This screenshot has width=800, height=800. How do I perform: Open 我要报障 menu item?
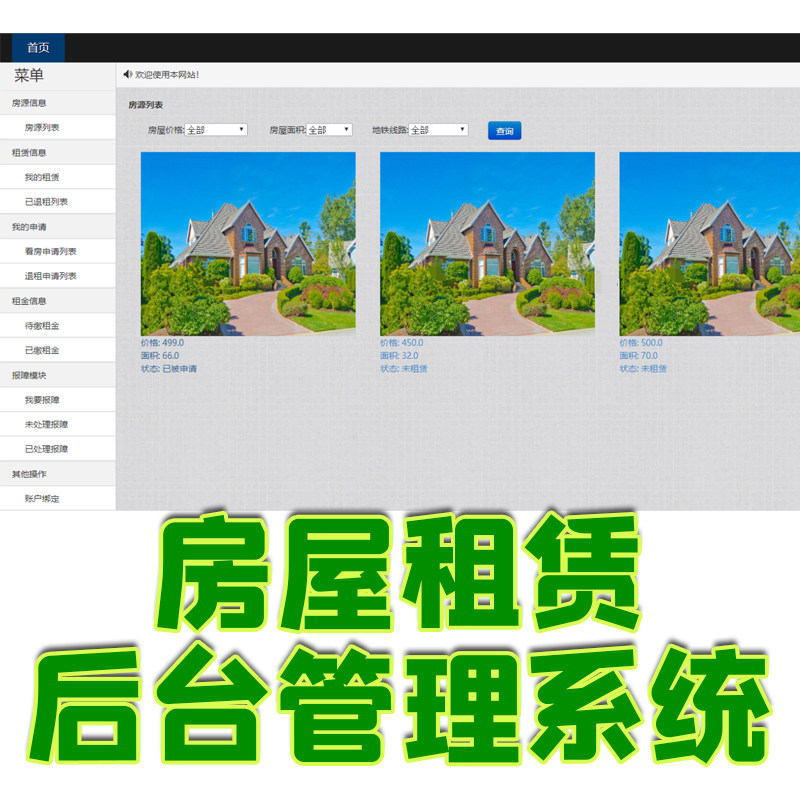pos(58,399)
